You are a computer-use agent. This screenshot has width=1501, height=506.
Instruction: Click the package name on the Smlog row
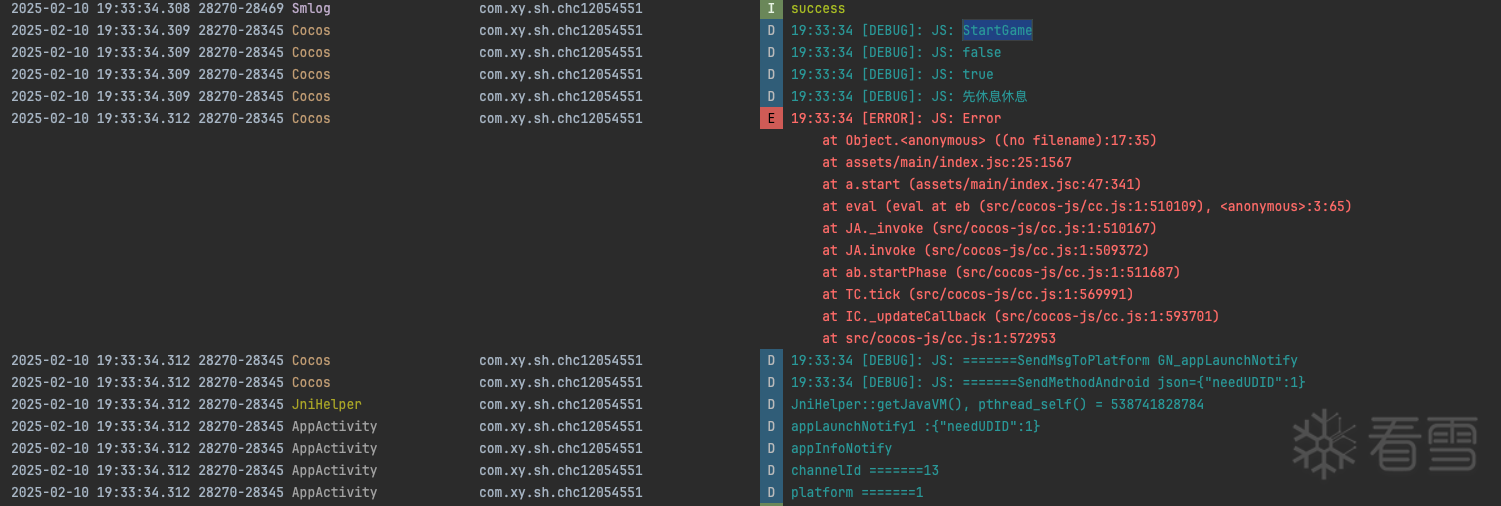coord(561,8)
